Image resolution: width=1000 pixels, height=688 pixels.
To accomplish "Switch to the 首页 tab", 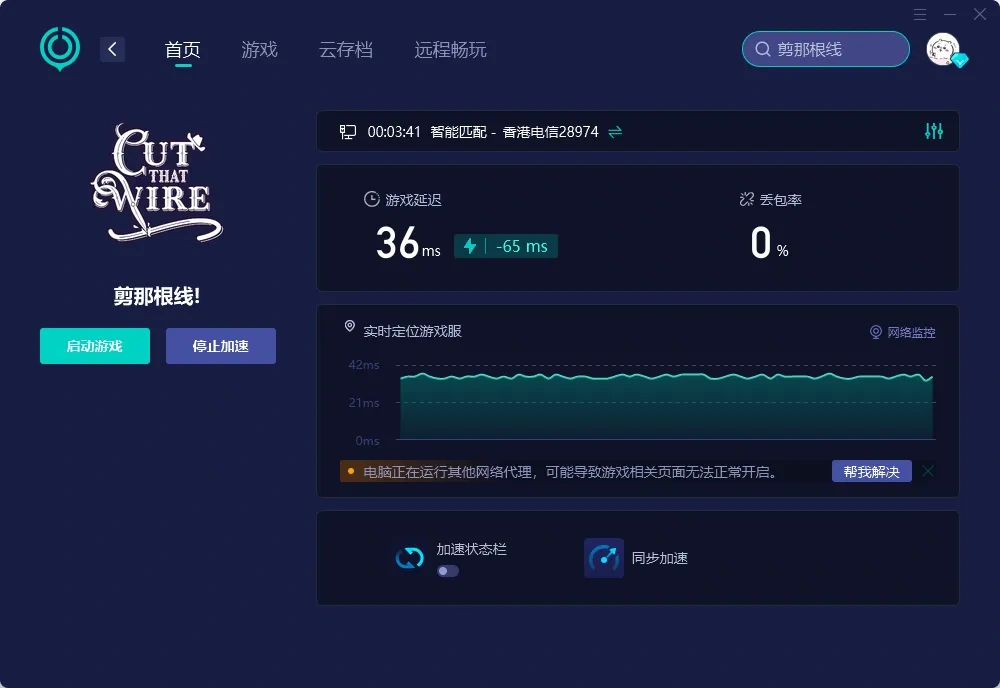I will pyautogui.click(x=183, y=49).
